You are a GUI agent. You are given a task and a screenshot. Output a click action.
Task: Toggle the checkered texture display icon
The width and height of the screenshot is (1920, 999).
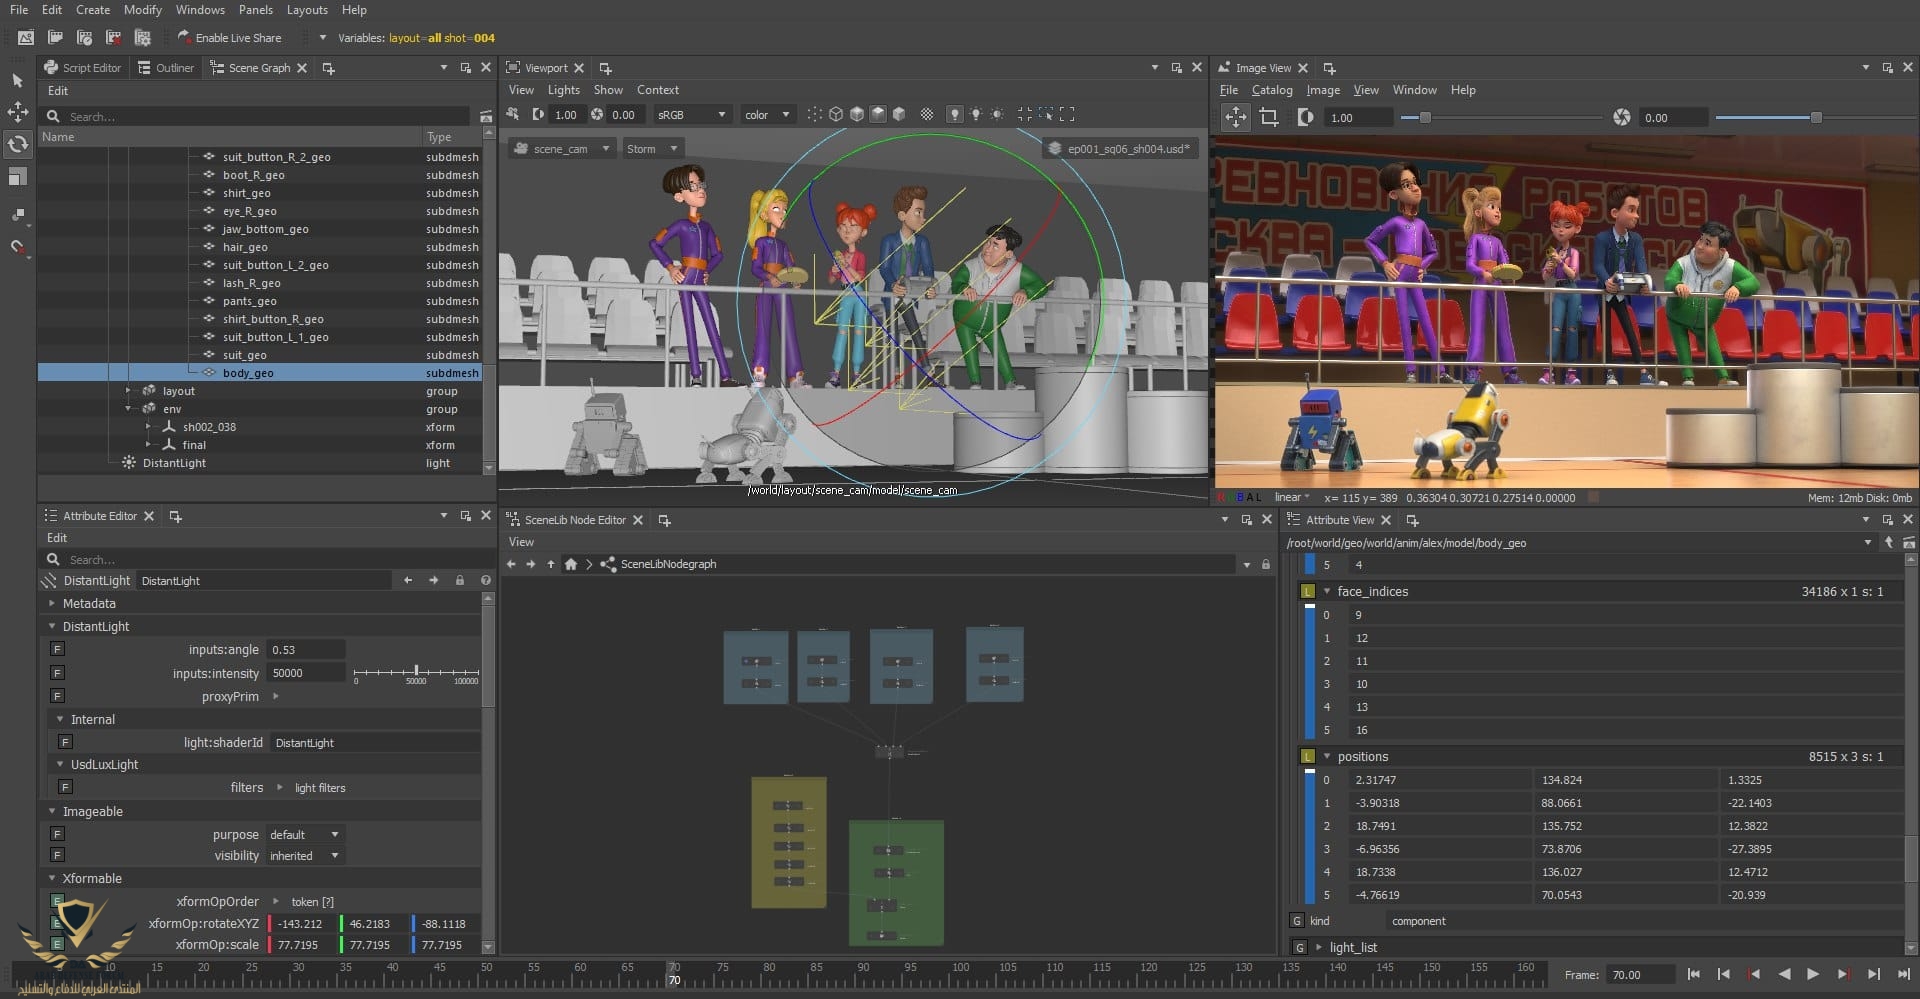point(927,115)
